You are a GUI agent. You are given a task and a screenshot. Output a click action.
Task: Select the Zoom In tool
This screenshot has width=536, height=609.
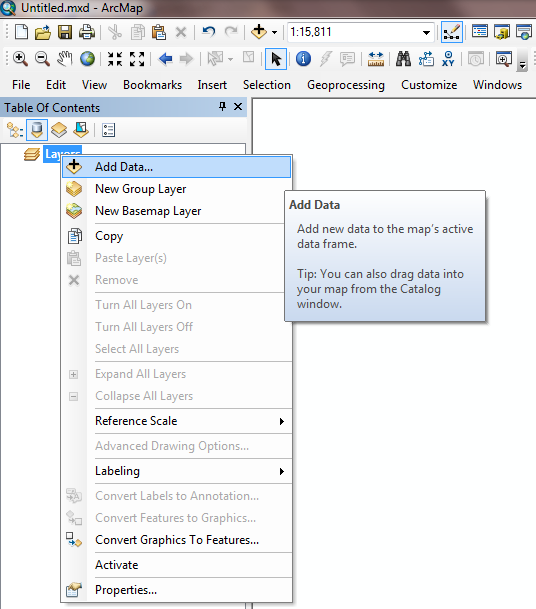pyautogui.click(x=20, y=59)
